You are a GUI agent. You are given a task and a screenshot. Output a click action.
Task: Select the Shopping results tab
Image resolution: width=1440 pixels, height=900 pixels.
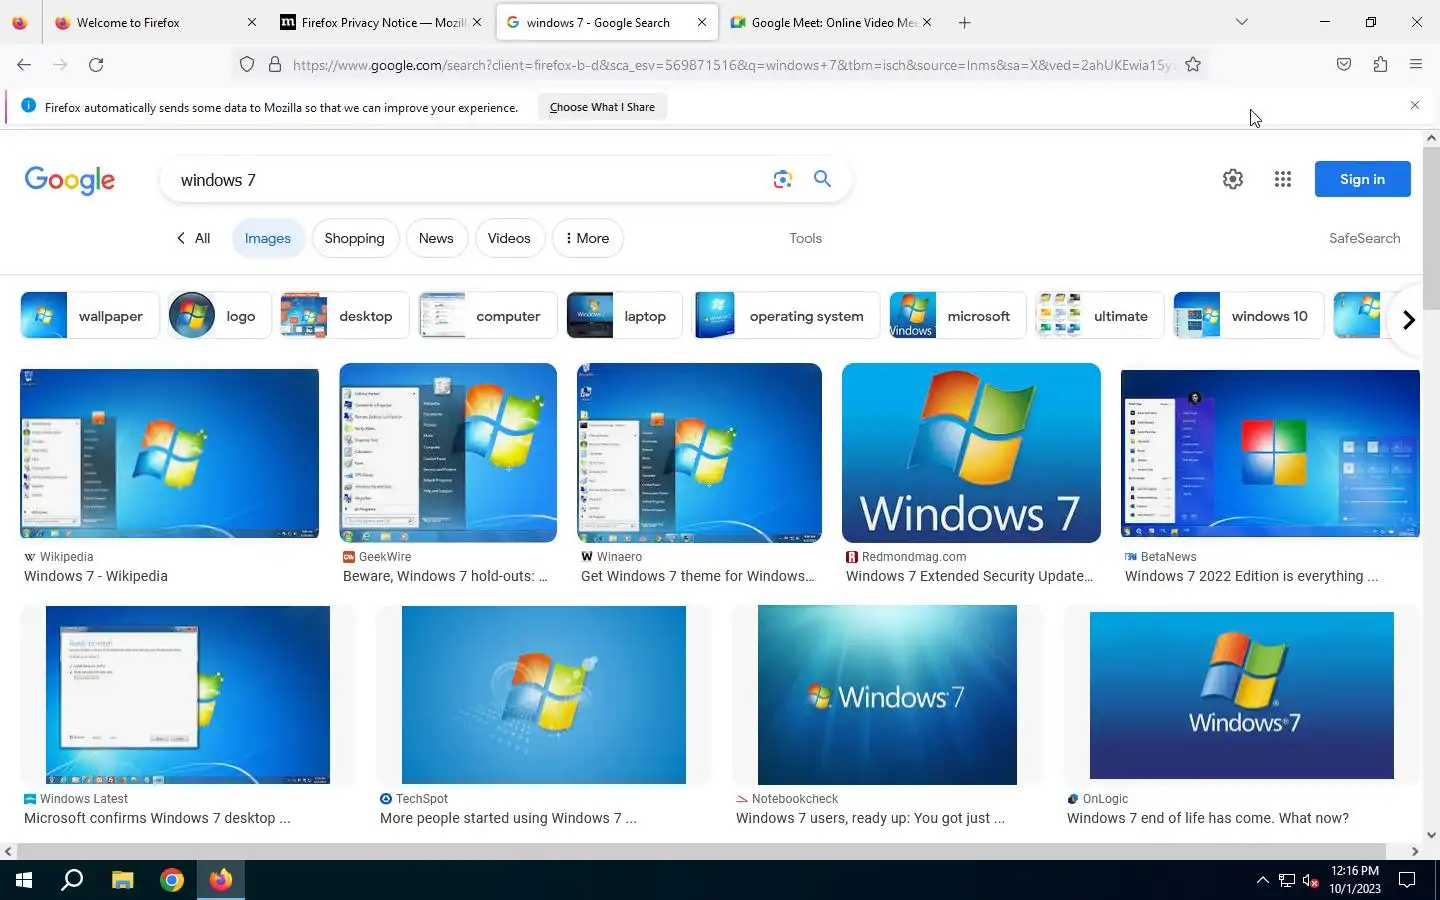[354, 238]
